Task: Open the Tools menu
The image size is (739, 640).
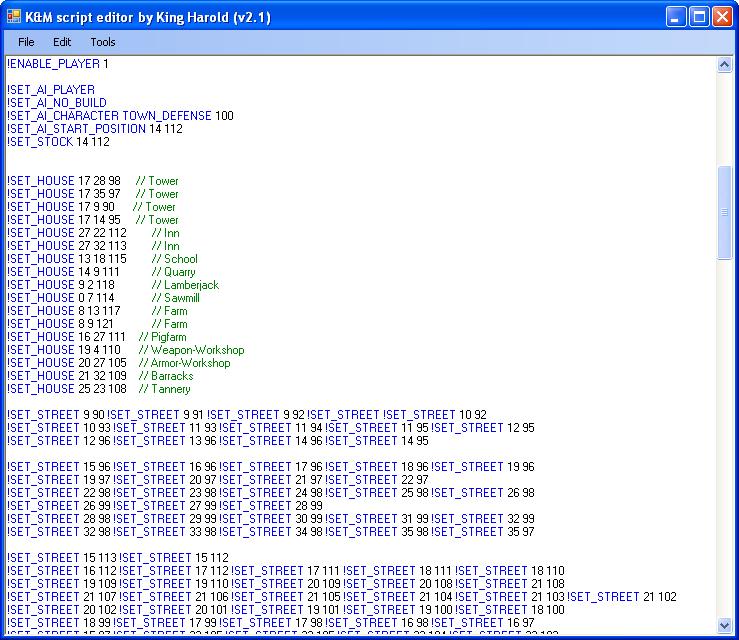Action: click(103, 42)
